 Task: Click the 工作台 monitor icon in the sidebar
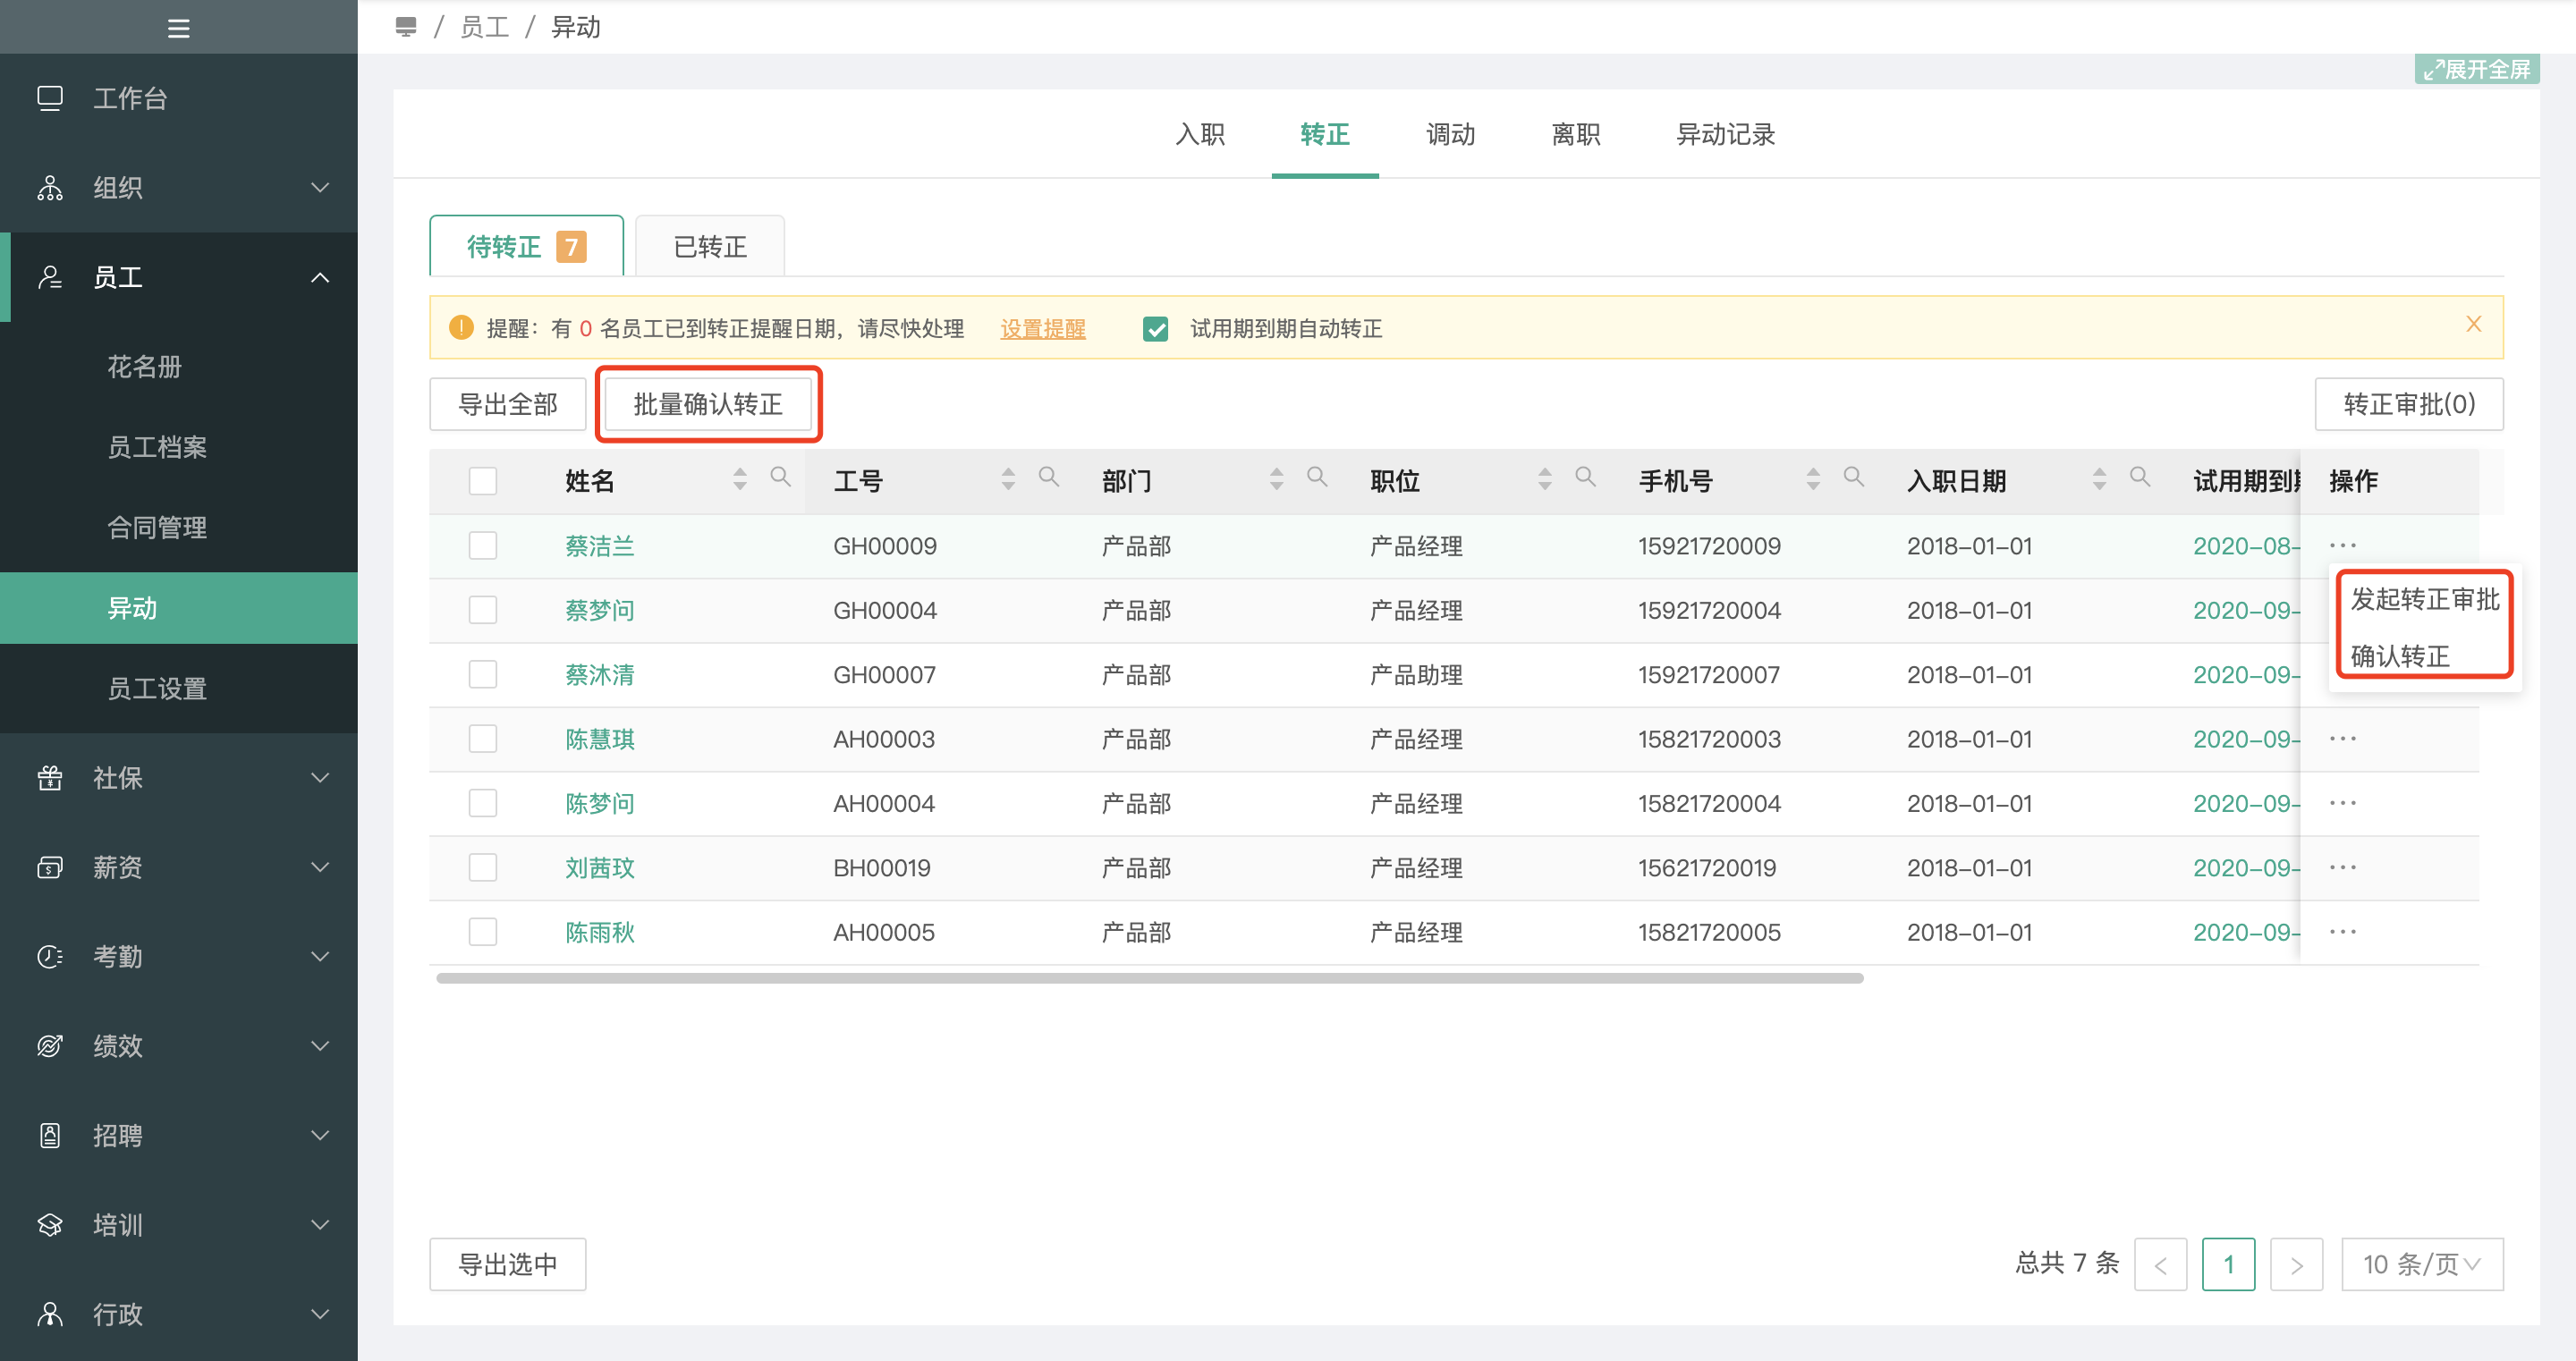(x=50, y=98)
